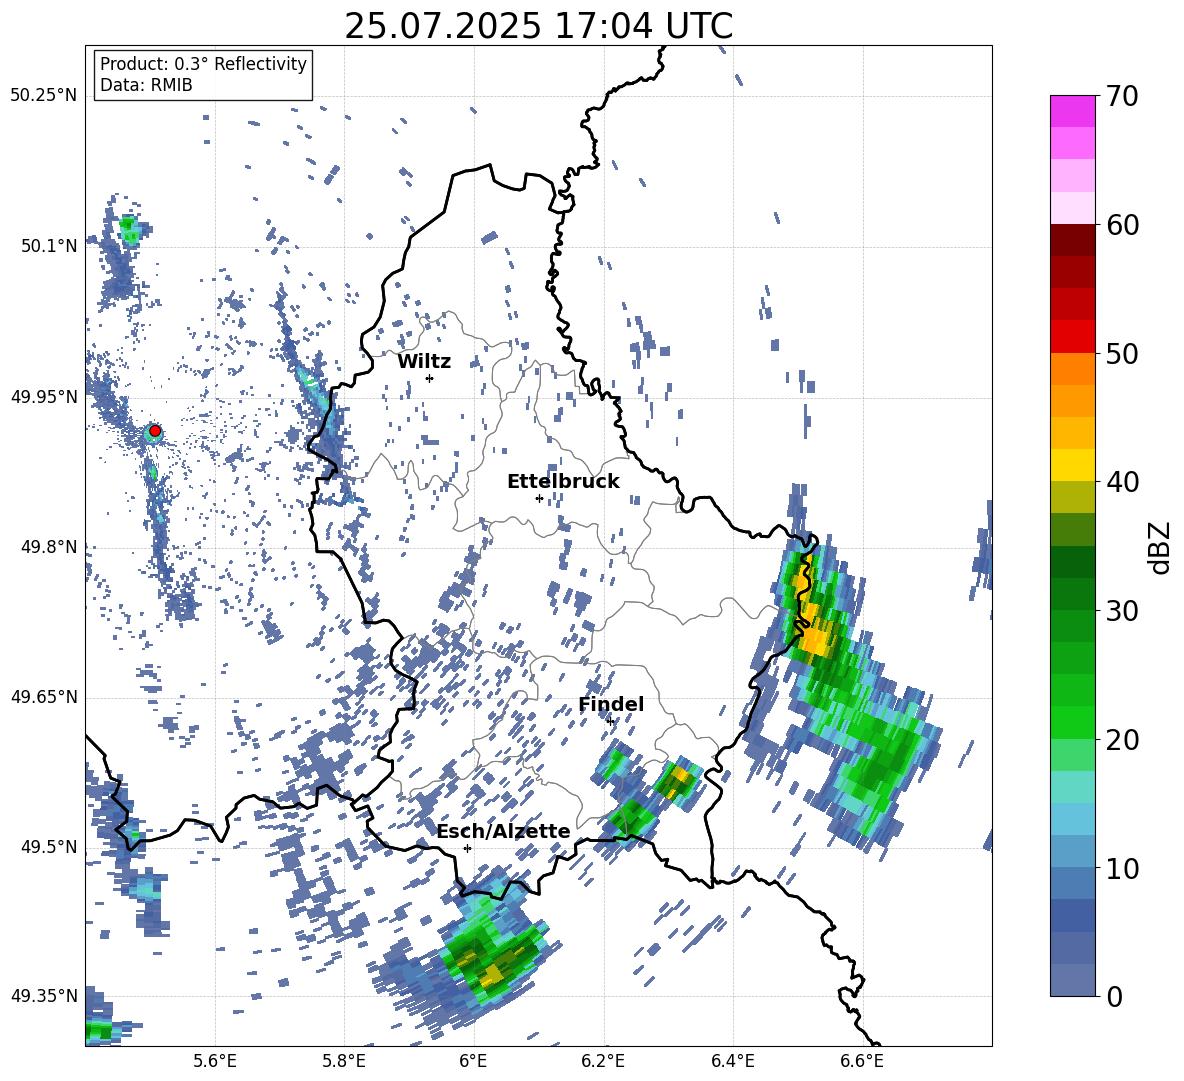
Task: Click the 50 dBZ colorbar tick label
Action: coord(1121,353)
